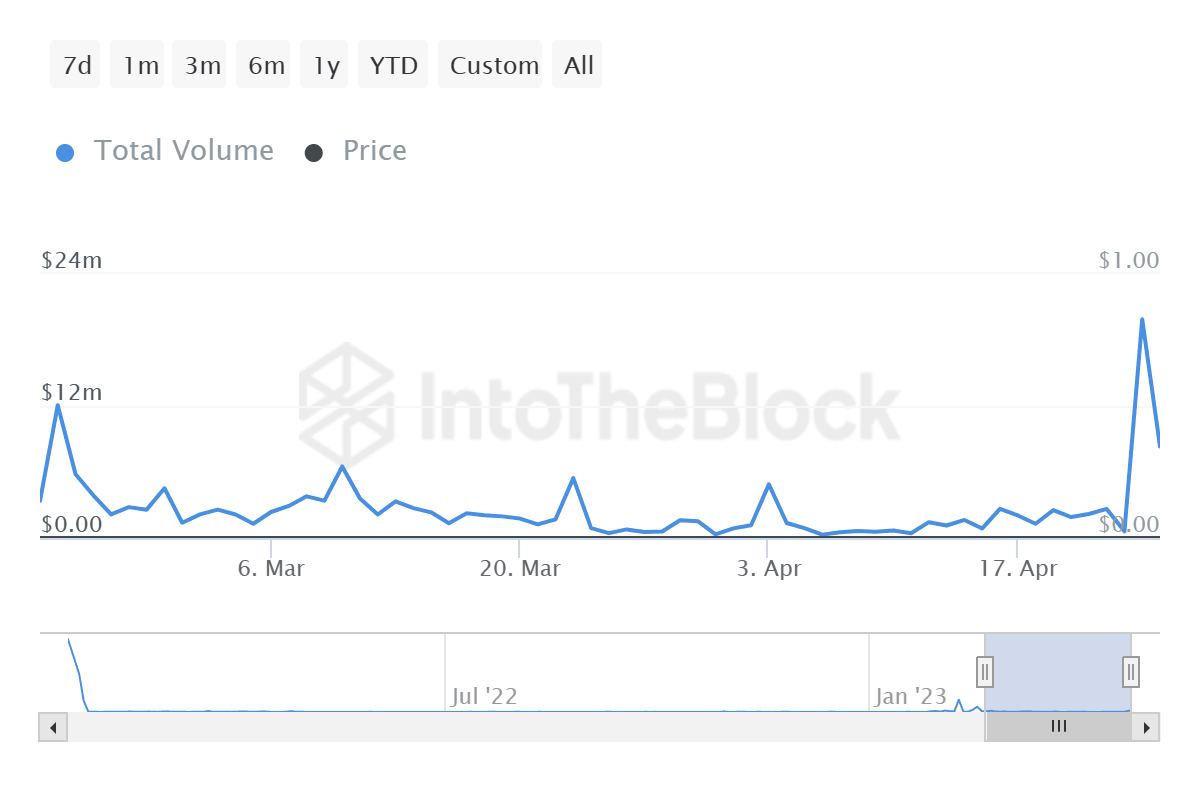
Task: Click the tallest volume spike on the chart
Action: (x=1143, y=320)
